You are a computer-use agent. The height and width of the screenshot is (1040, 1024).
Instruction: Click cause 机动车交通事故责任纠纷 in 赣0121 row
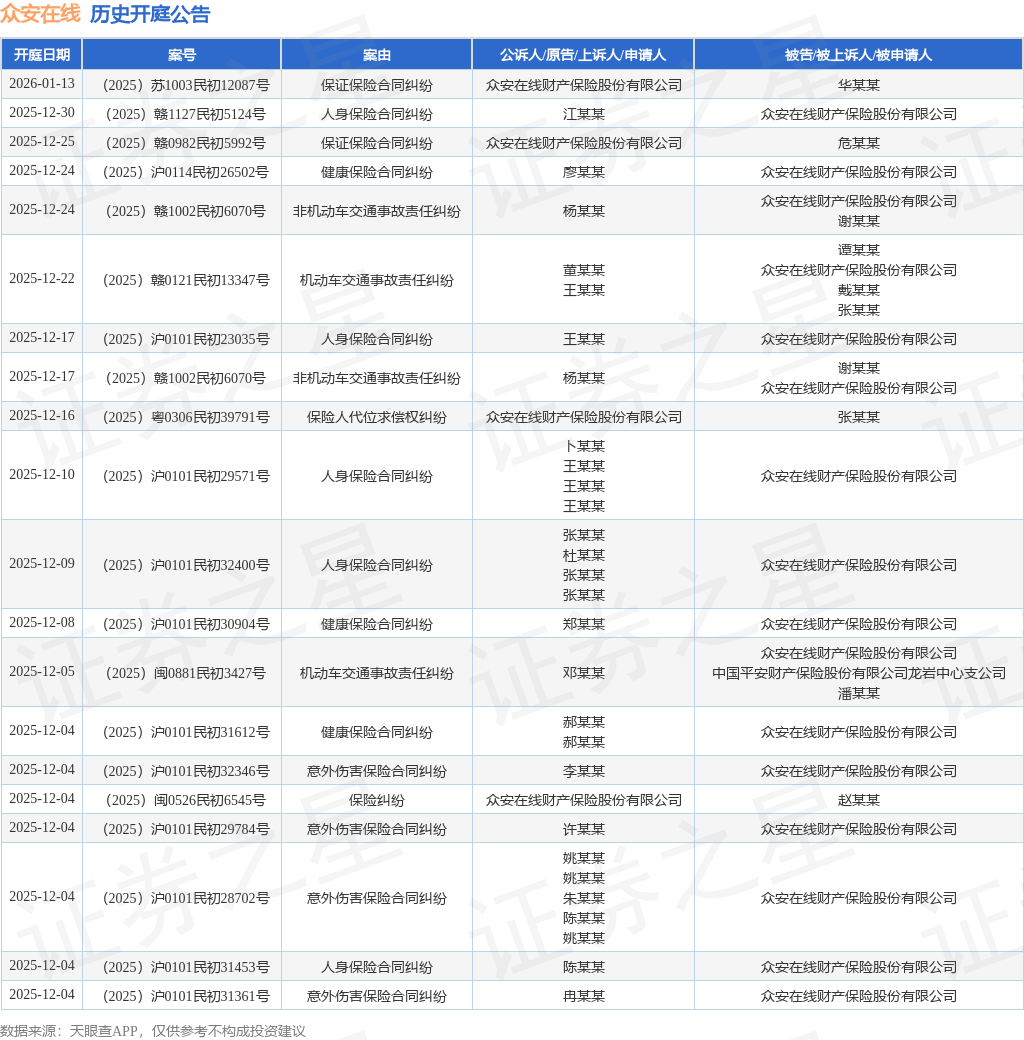point(377,280)
